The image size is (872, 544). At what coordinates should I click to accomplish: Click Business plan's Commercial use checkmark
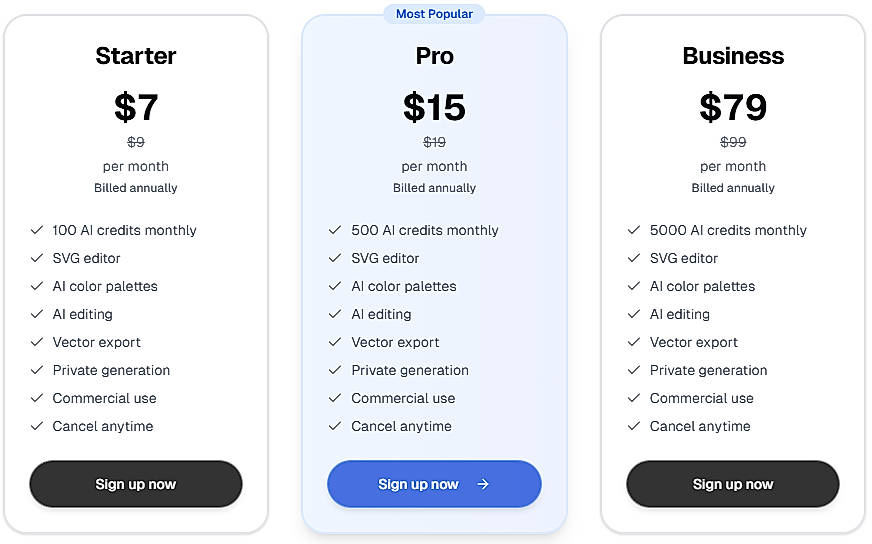pyautogui.click(x=634, y=398)
